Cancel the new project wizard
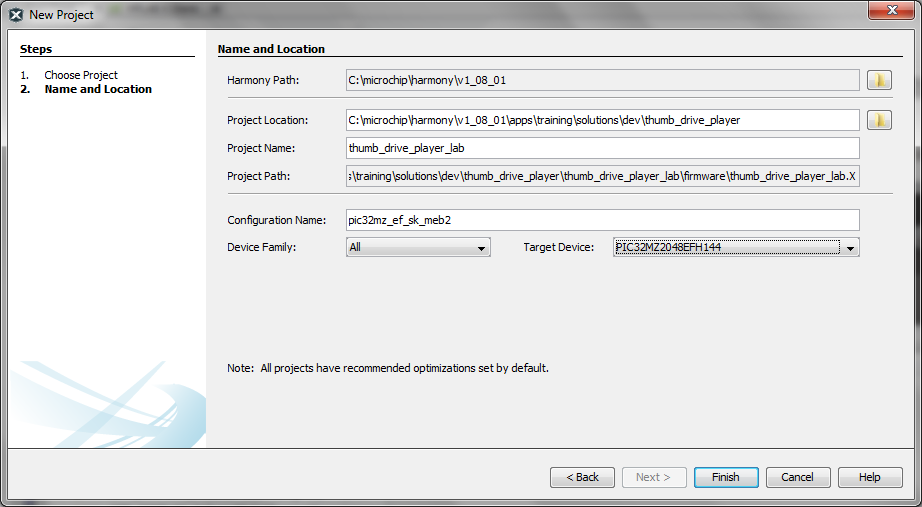The image size is (922, 507). coord(797,477)
